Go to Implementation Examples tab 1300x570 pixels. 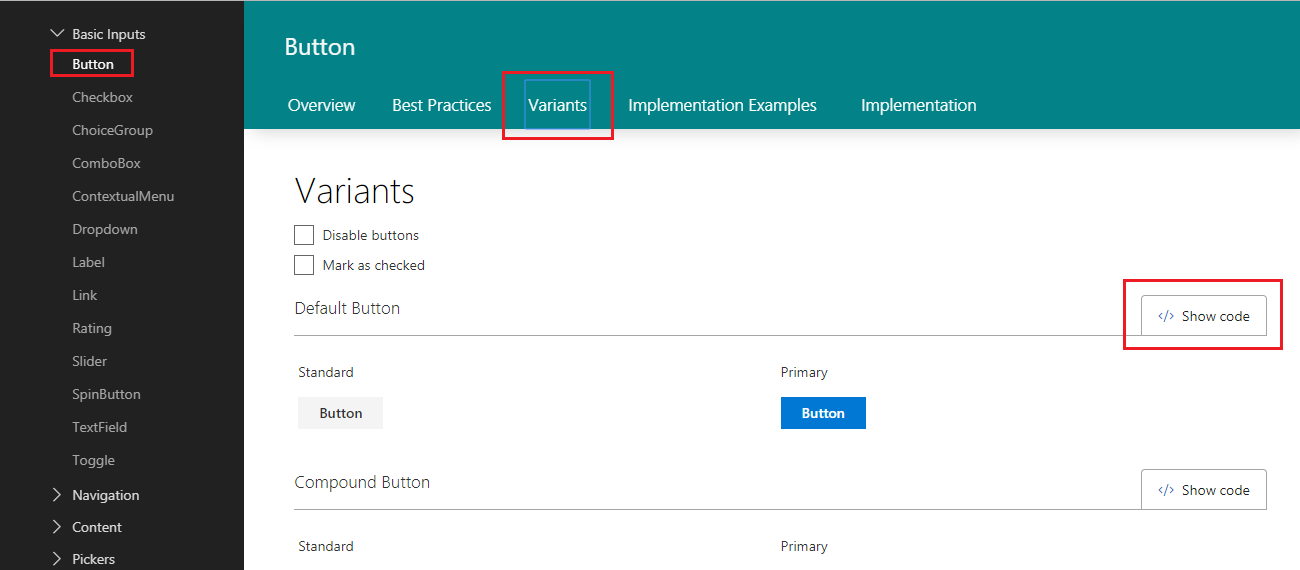(x=722, y=105)
